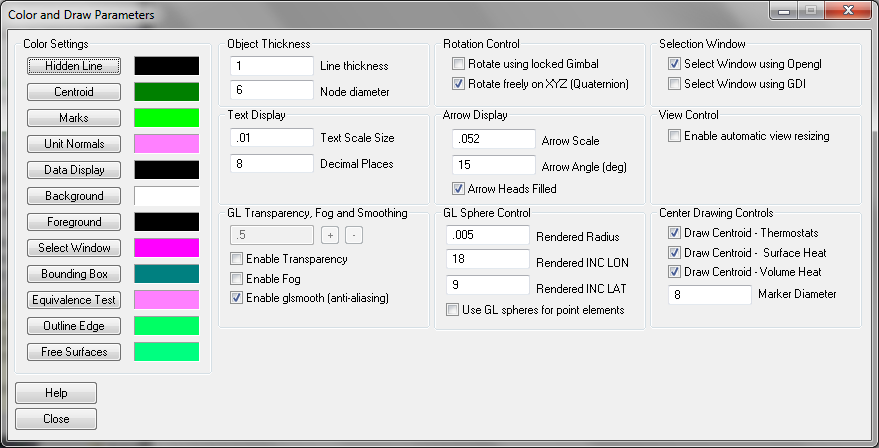Focus the Arrow Scale text field
Viewport: 879px width, 448px height.
[494, 139]
